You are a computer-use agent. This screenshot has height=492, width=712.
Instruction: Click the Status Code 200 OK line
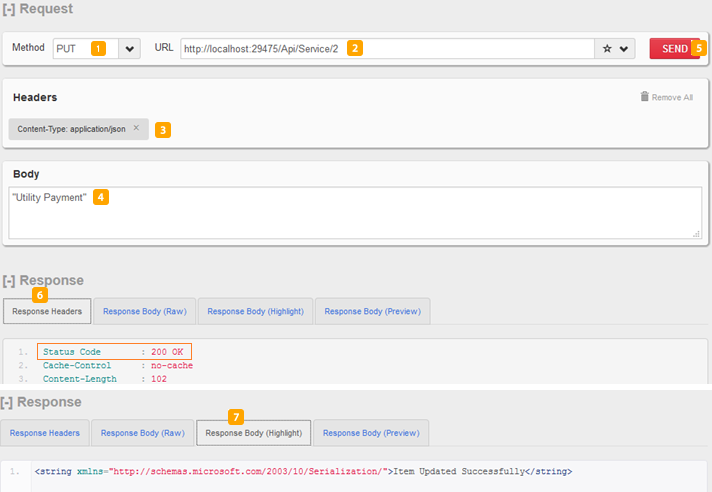click(114, 352)
